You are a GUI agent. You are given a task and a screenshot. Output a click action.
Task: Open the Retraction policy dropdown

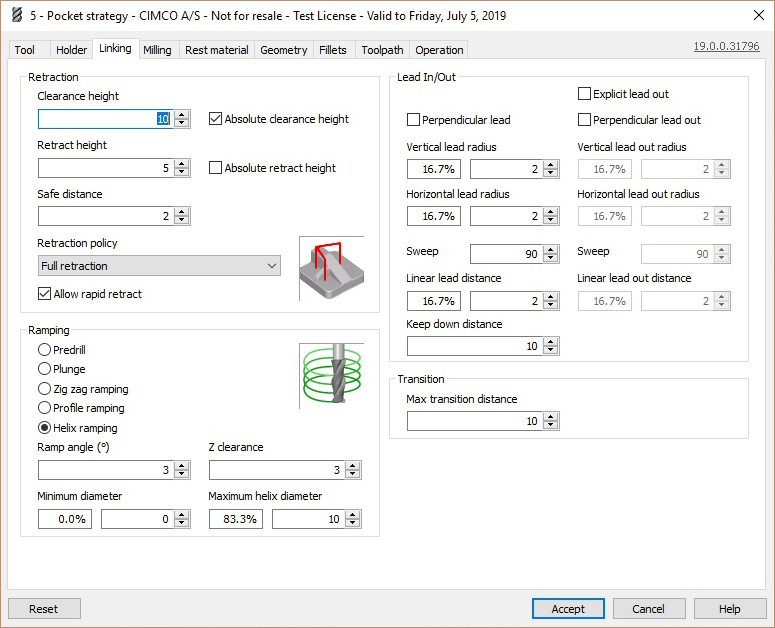click(x=159, y=266)
